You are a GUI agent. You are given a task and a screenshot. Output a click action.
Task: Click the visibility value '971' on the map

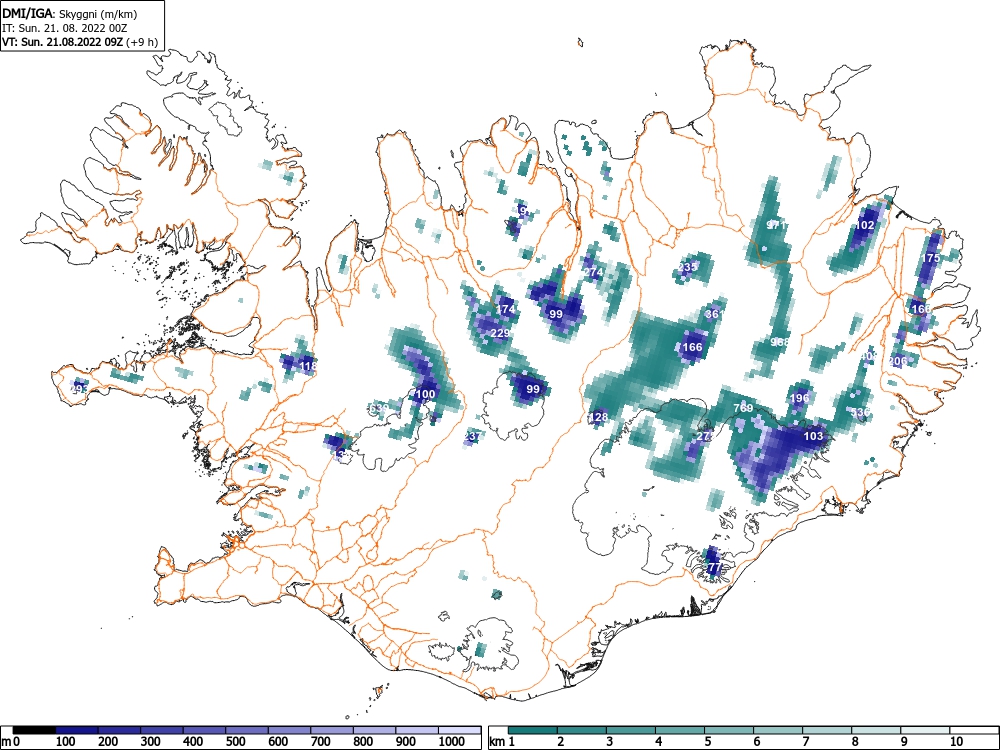click(776, 225)
